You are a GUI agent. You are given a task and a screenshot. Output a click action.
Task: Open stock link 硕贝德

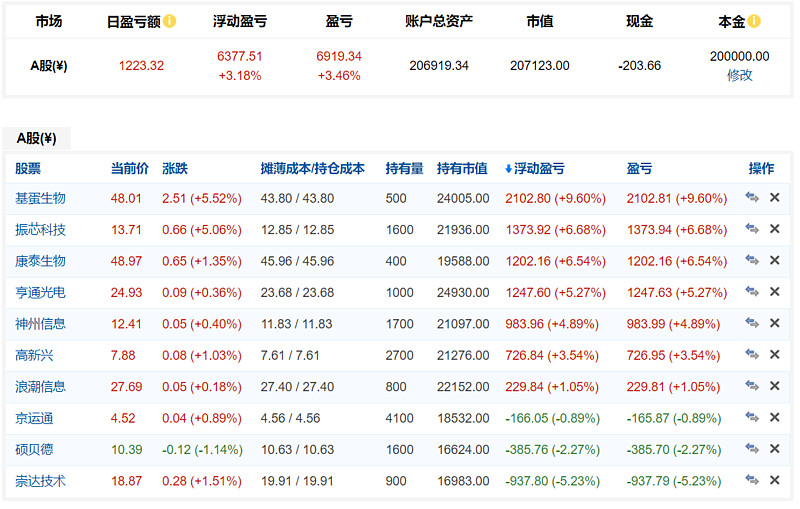tap(34, 449)
